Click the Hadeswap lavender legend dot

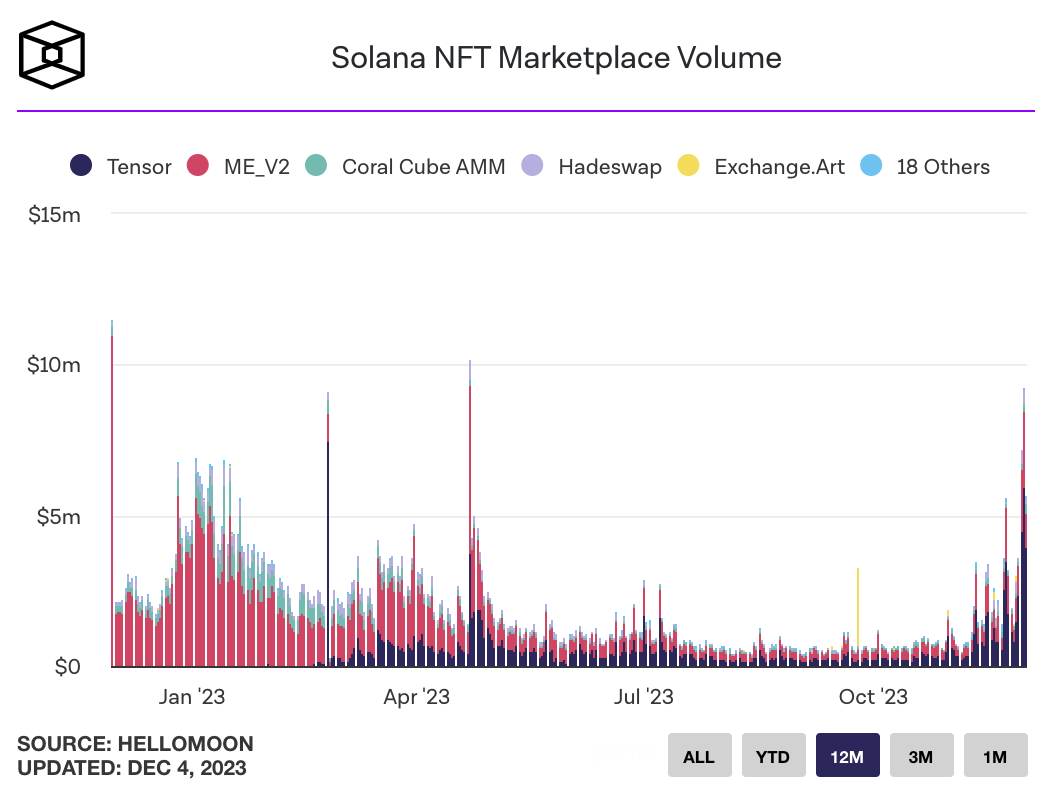point(532,165)
